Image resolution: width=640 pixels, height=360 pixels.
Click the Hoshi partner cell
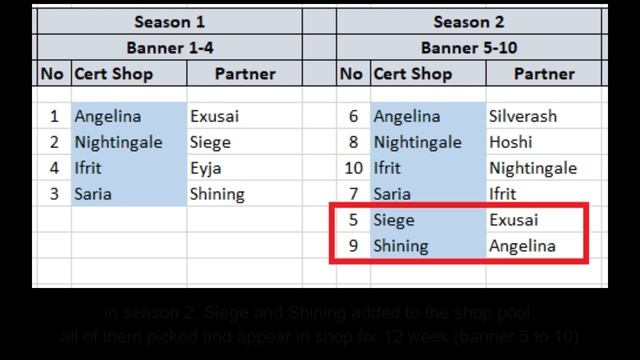click(x=544, y=142)
